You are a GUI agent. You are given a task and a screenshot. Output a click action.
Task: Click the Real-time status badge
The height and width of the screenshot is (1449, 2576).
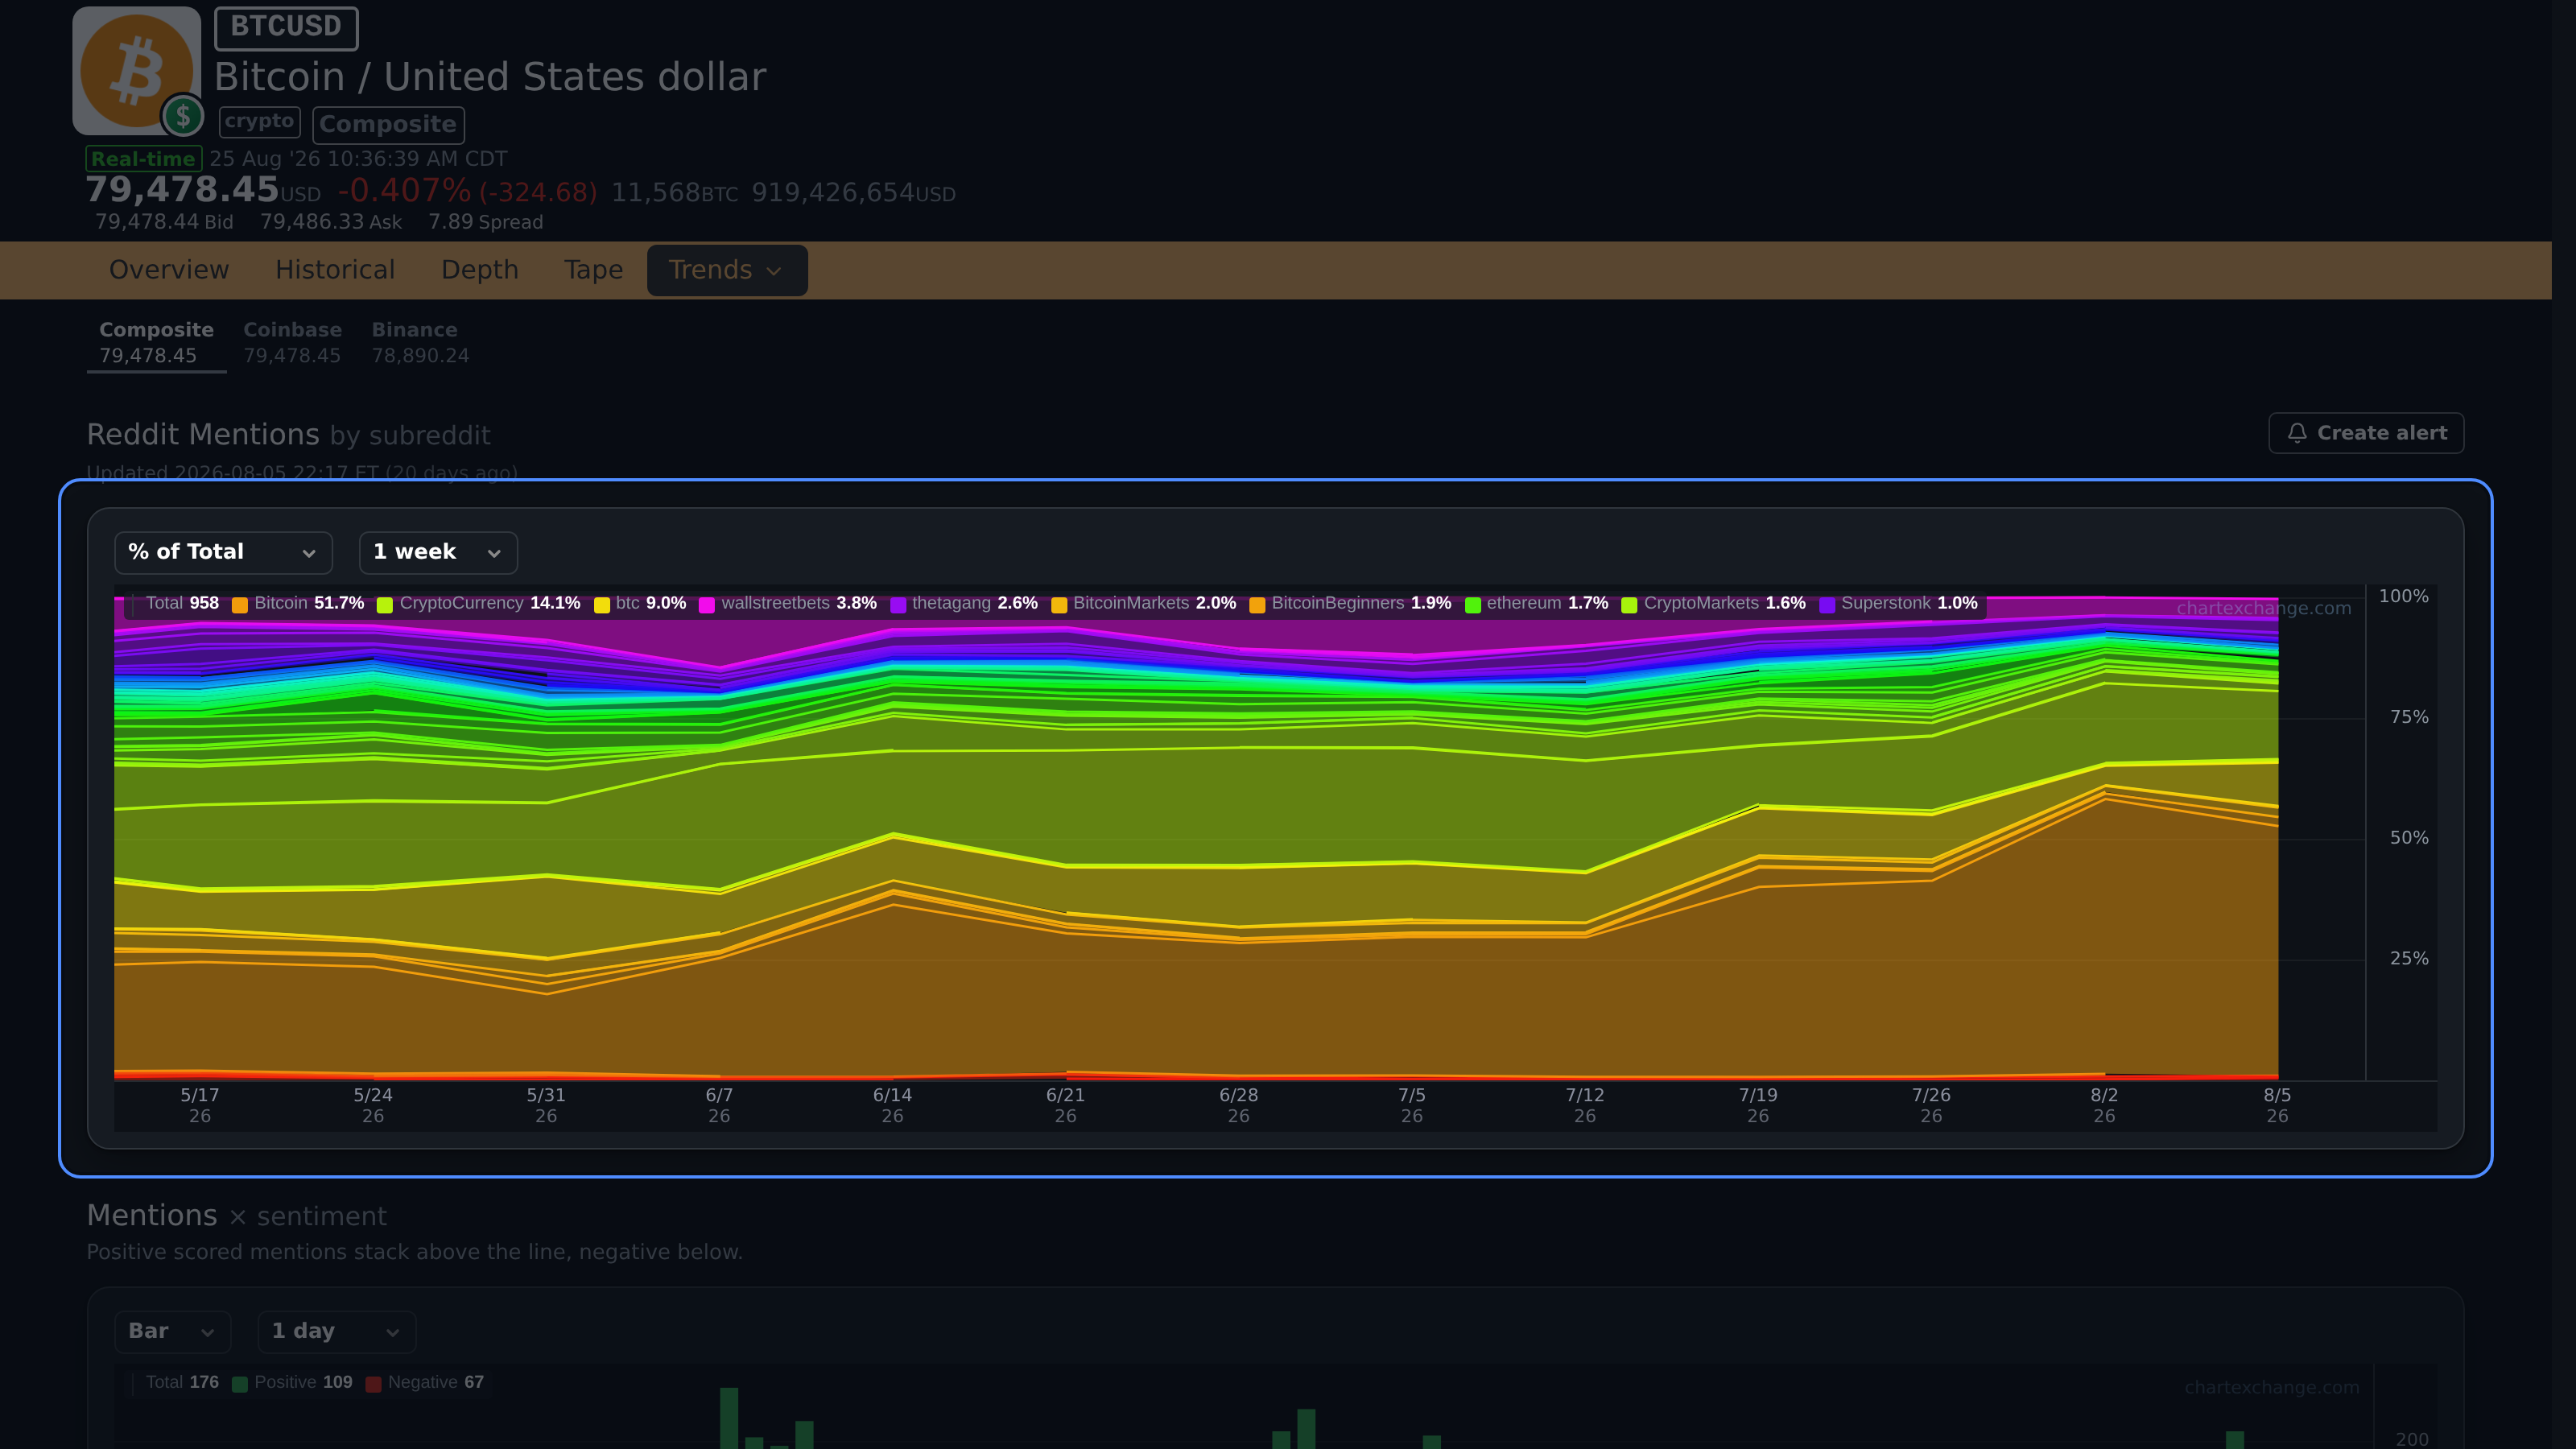[x=143, y=159]
